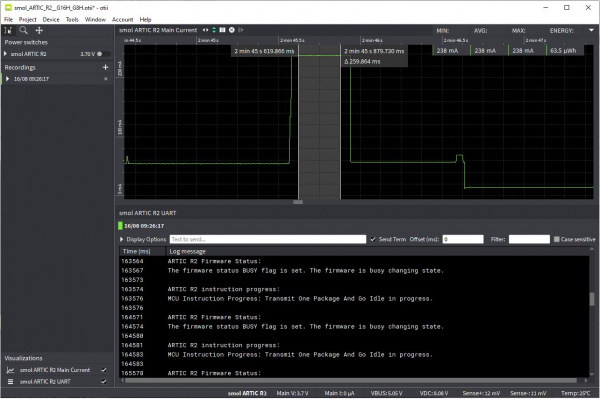Viewport: 600px width, 399px height.
Task: Click the Offset (ms) input field
Action: [463, 239]
